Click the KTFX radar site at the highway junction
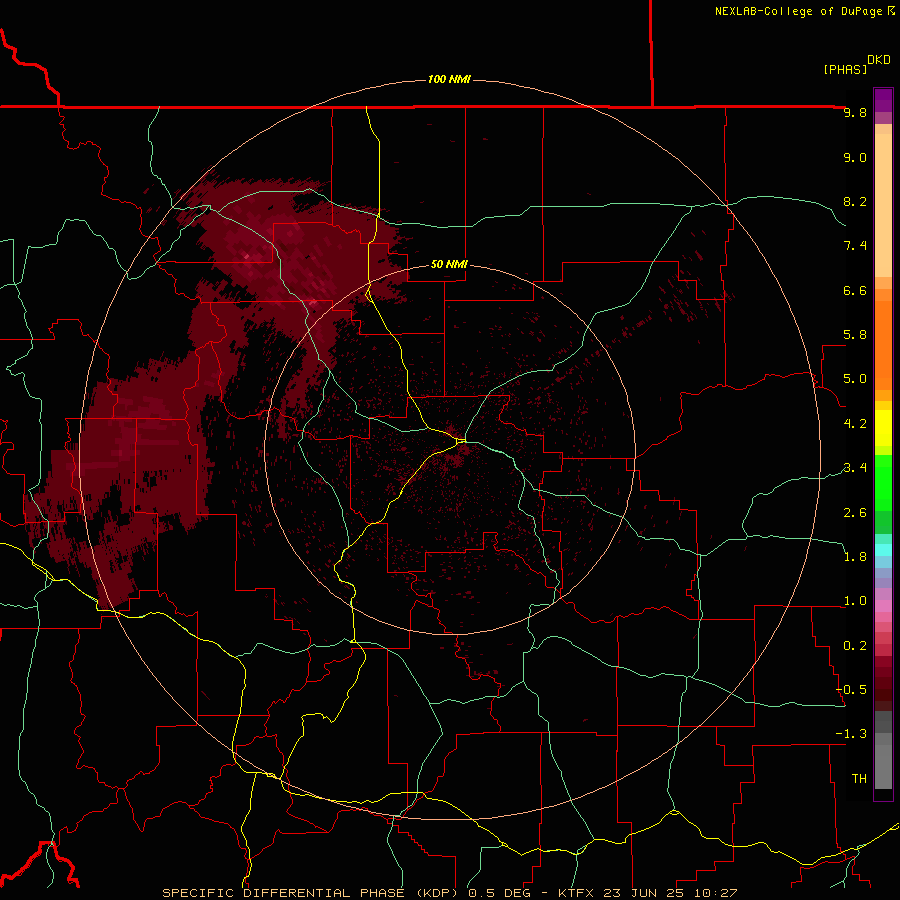 coord(461,441)
